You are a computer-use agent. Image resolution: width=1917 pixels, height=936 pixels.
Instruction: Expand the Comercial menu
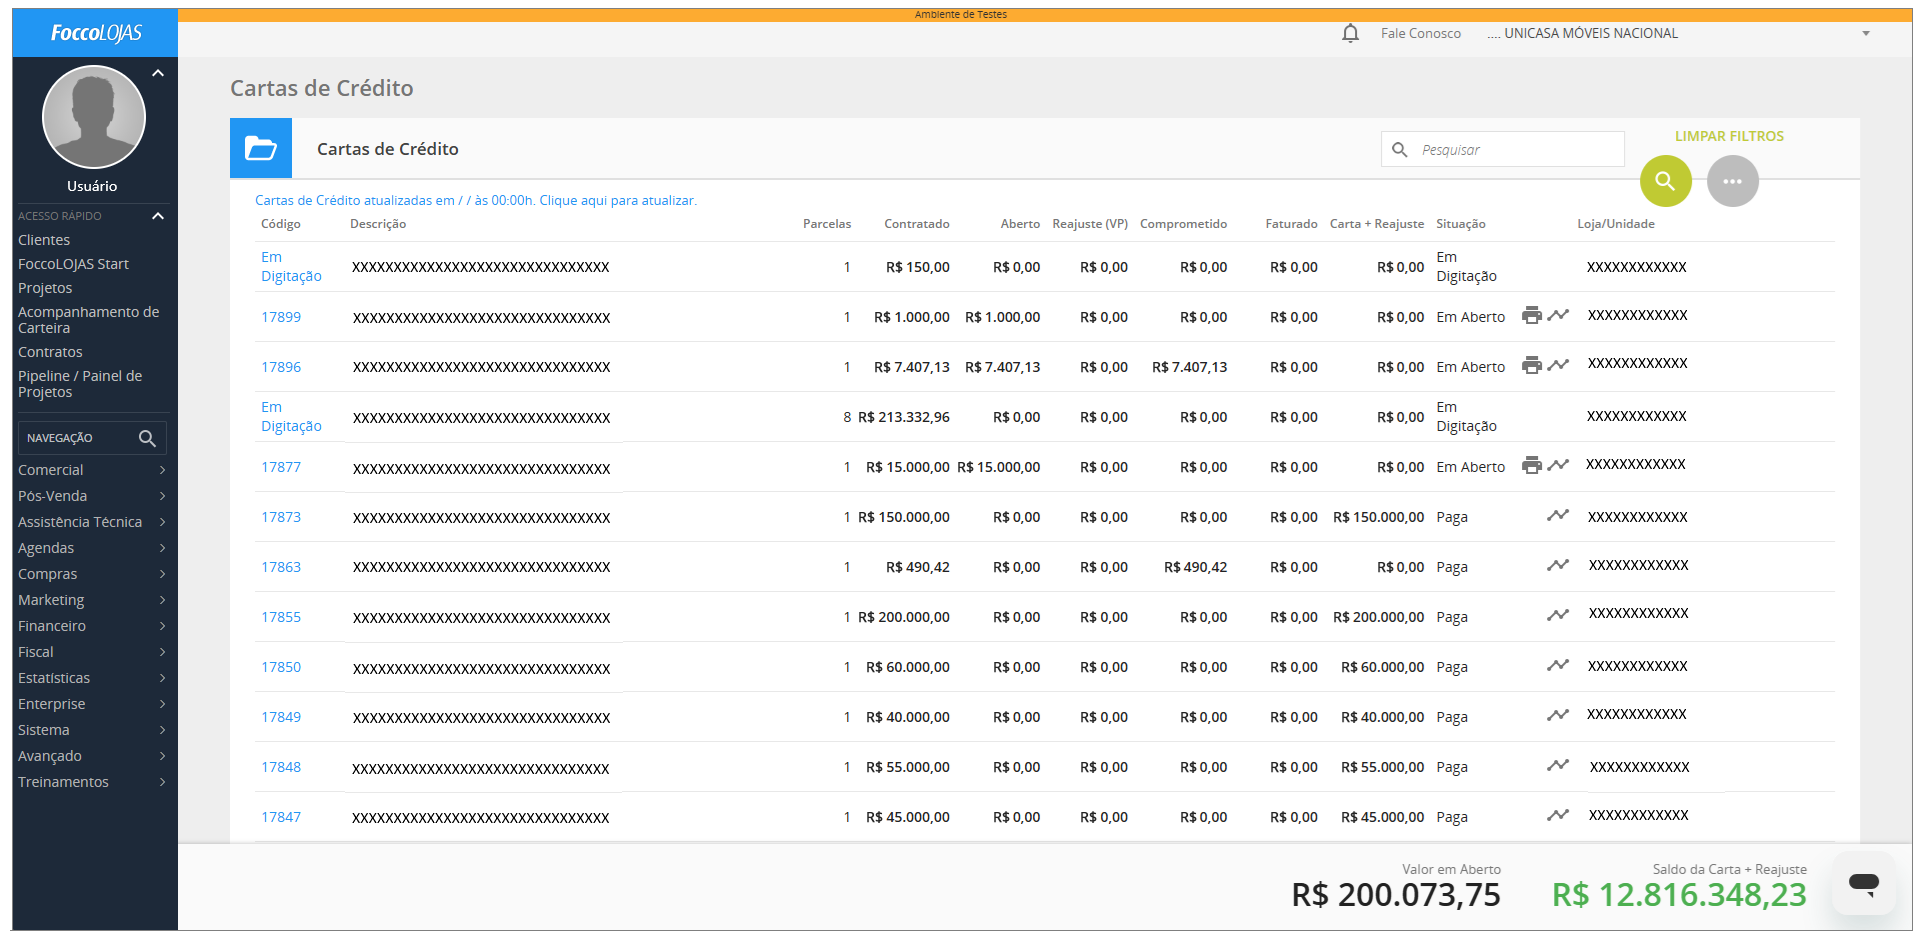[x=91, y=470]
